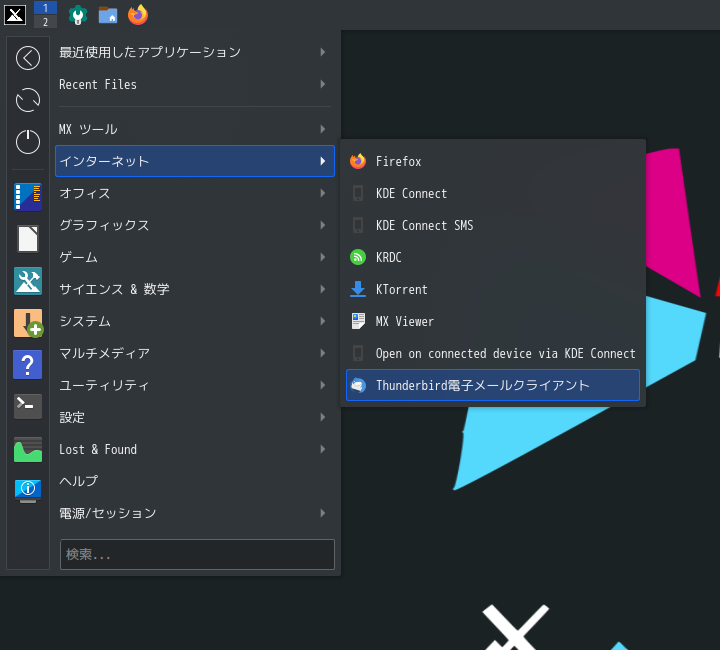Click the Firefox icon in Internet submenu
The width and height of the screenshot is (720, 650).
pyautogui.click(x=358, y=161)
